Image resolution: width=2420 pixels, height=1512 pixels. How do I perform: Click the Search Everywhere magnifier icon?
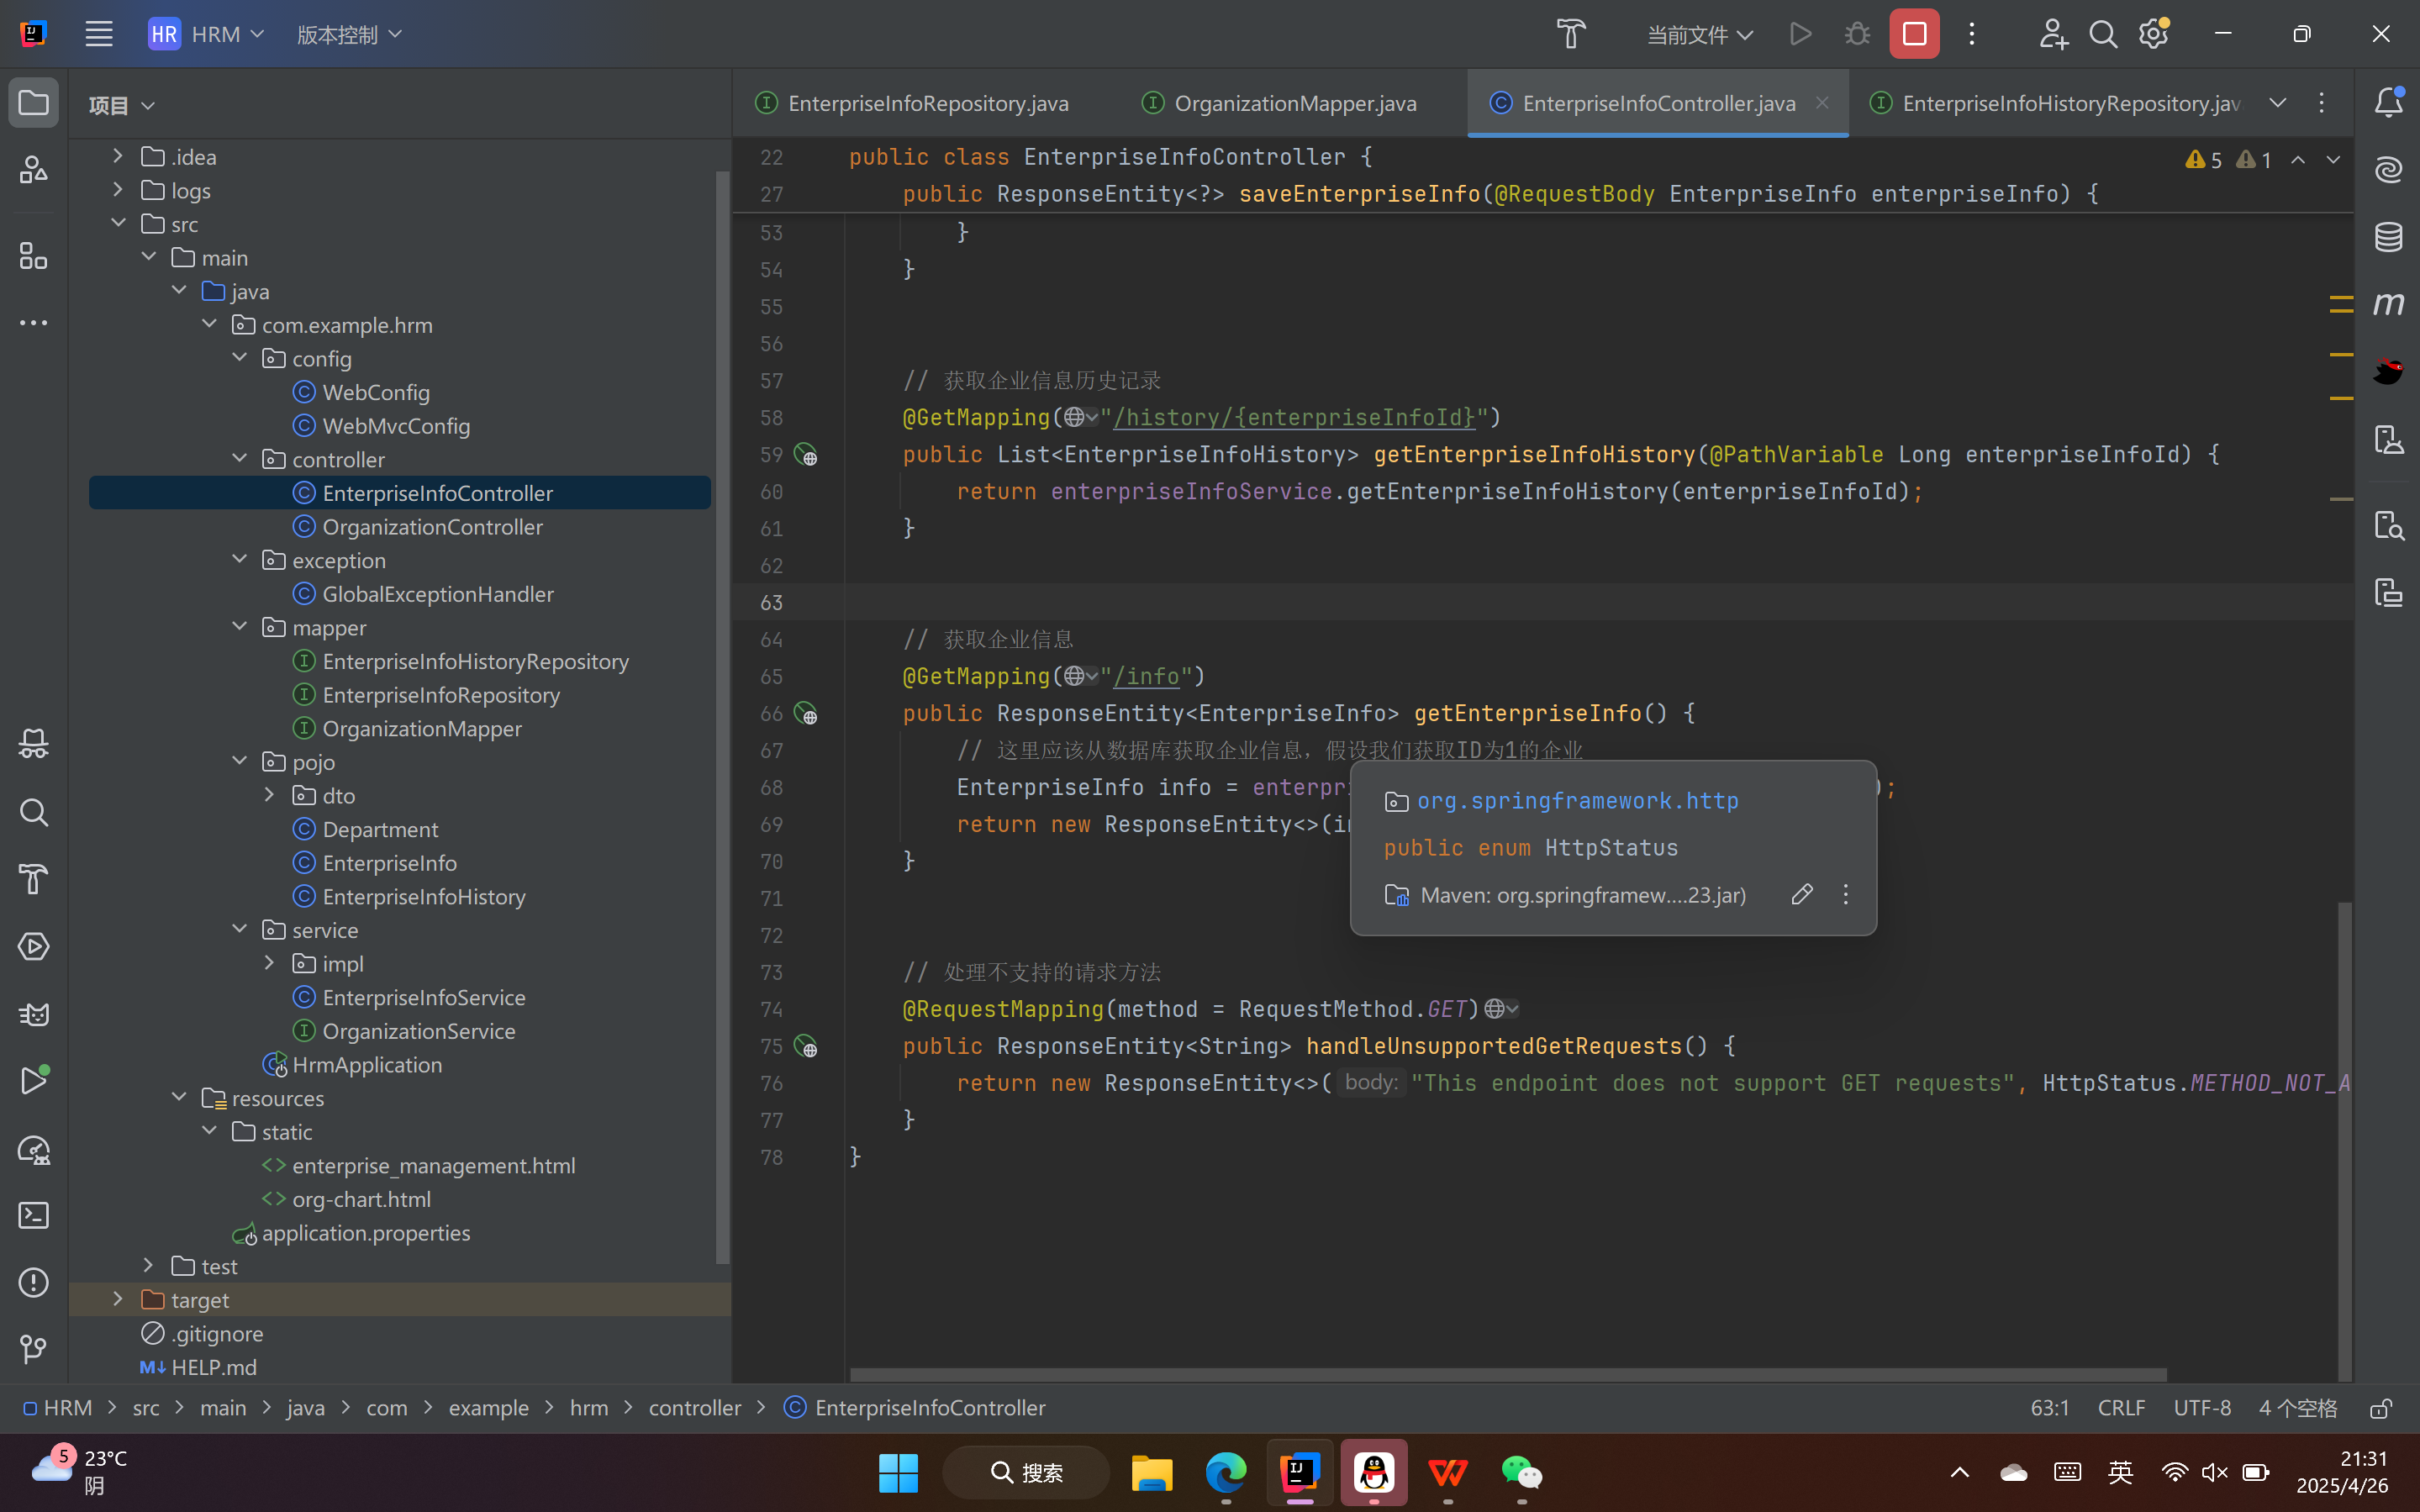(2103, 34)
